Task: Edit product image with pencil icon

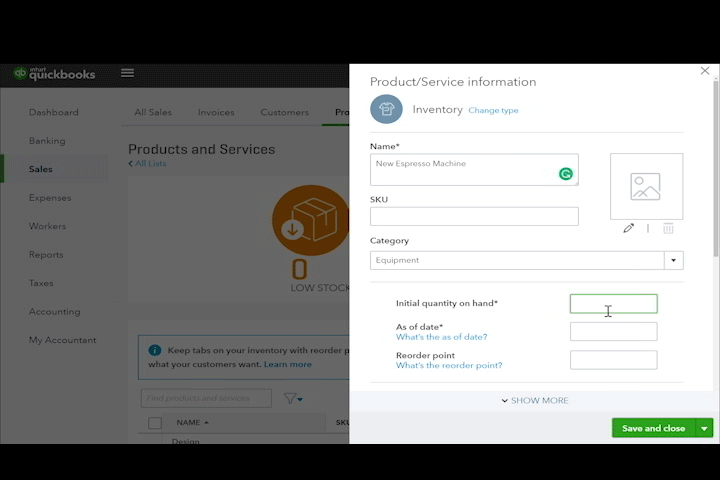Action: tap(629, 228)
